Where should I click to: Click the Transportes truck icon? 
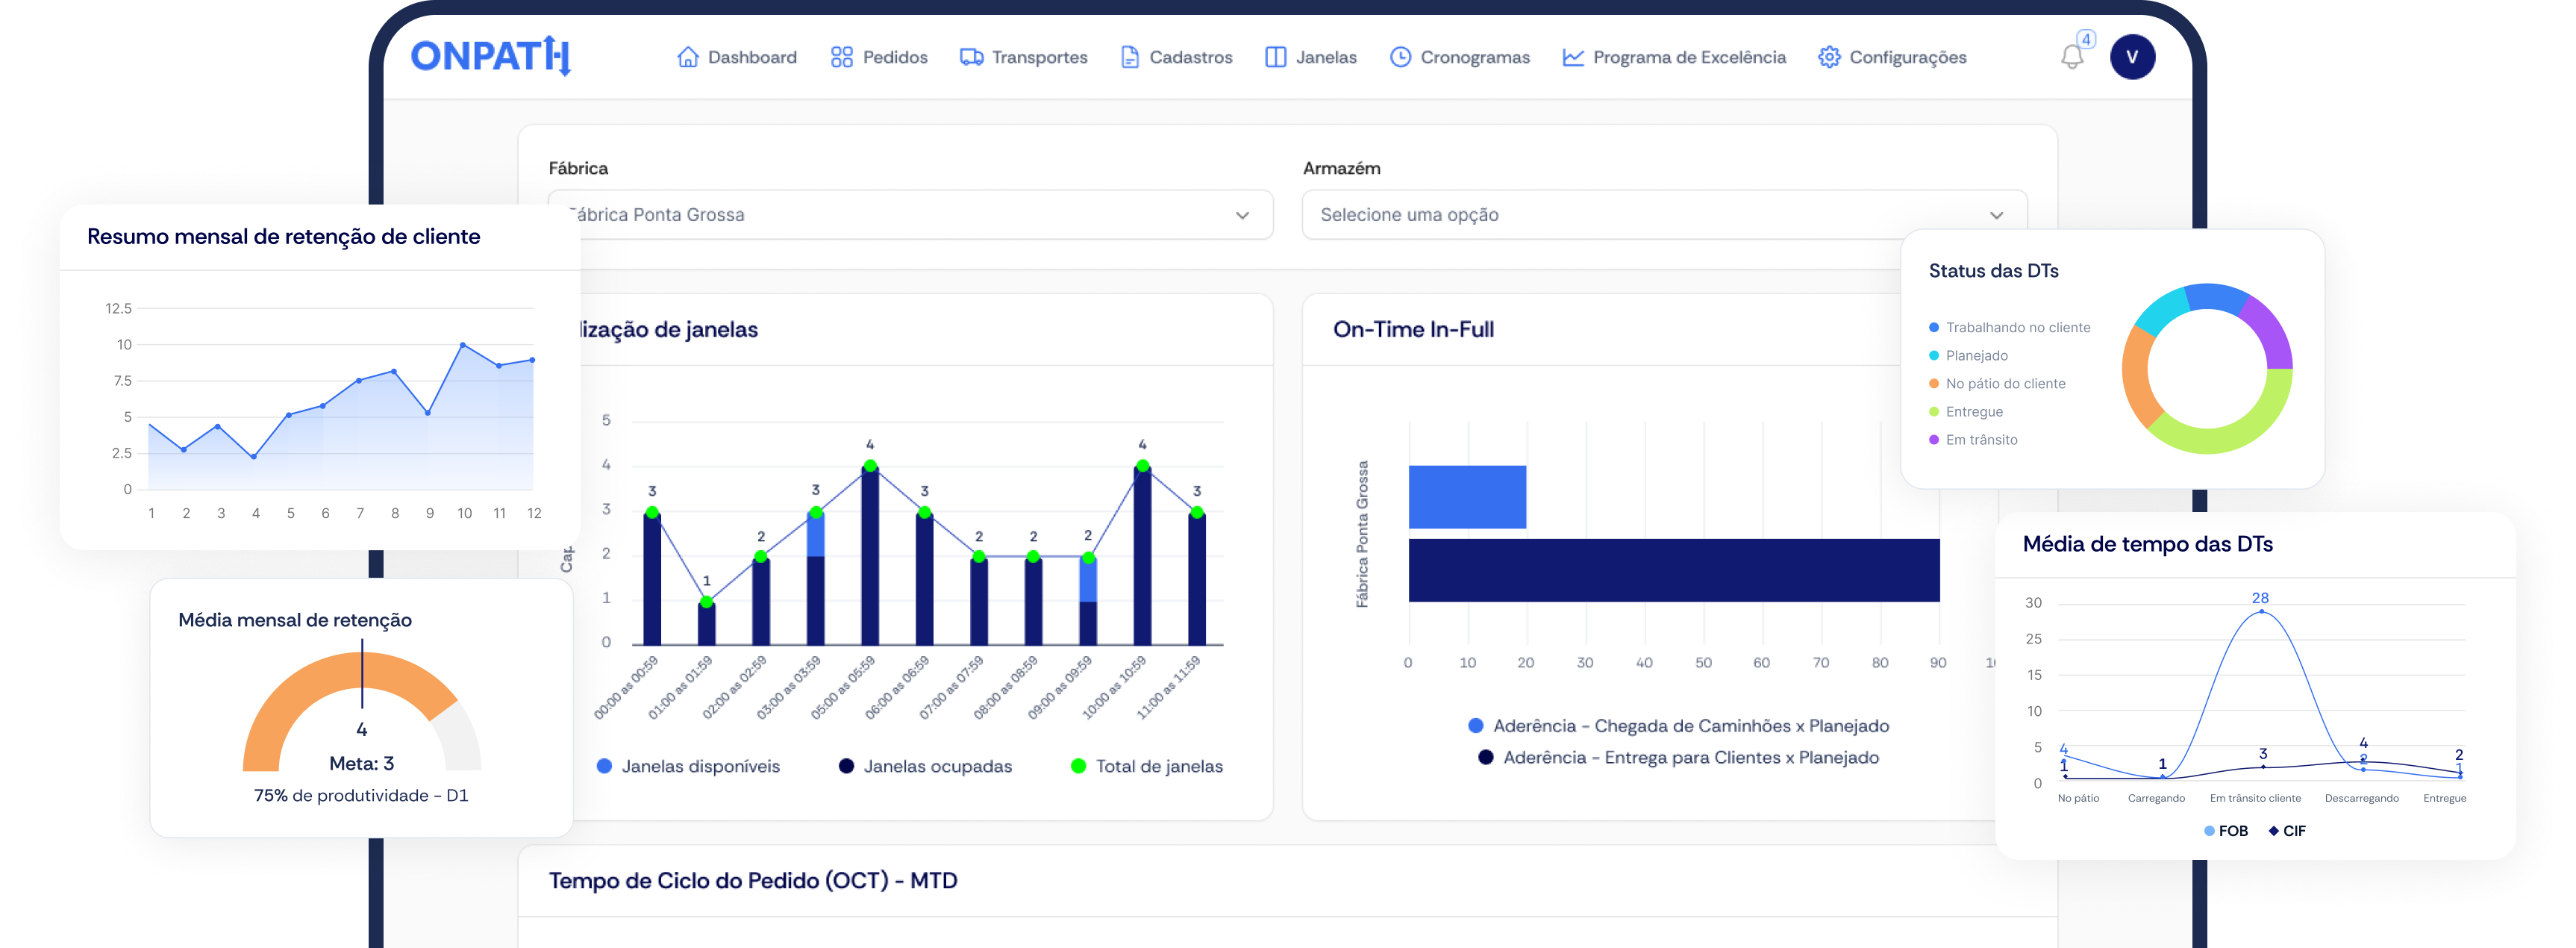pyautogui.click(x=971, y=57)
